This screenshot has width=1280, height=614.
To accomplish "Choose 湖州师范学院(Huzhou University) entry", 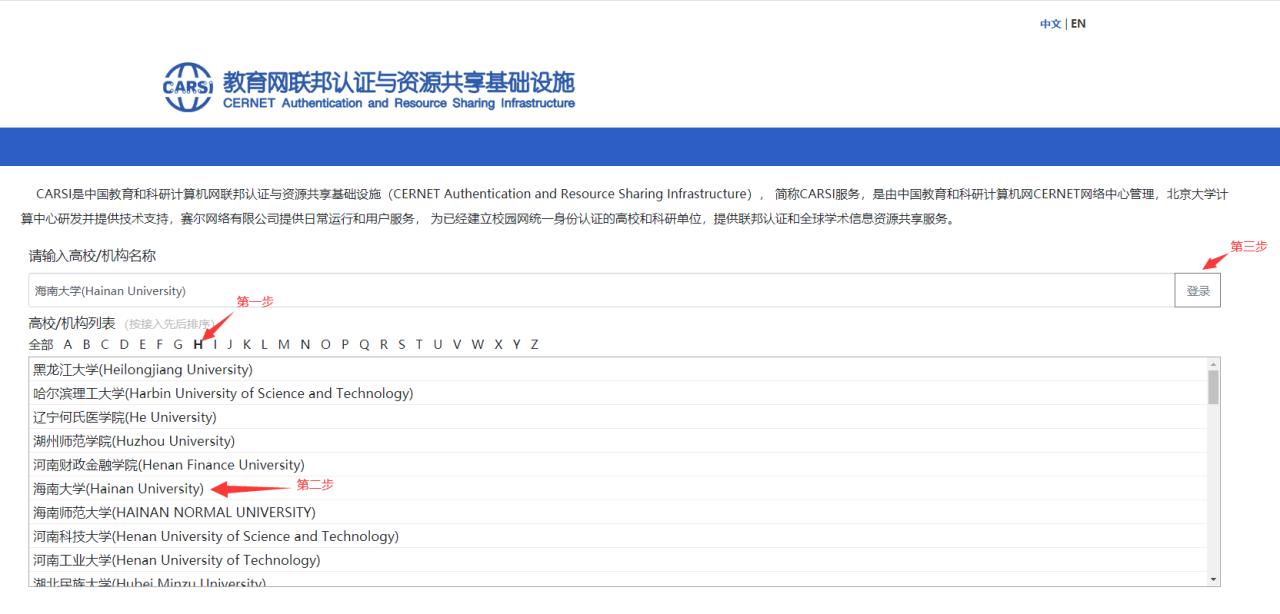I will click(x=130, y=441).
